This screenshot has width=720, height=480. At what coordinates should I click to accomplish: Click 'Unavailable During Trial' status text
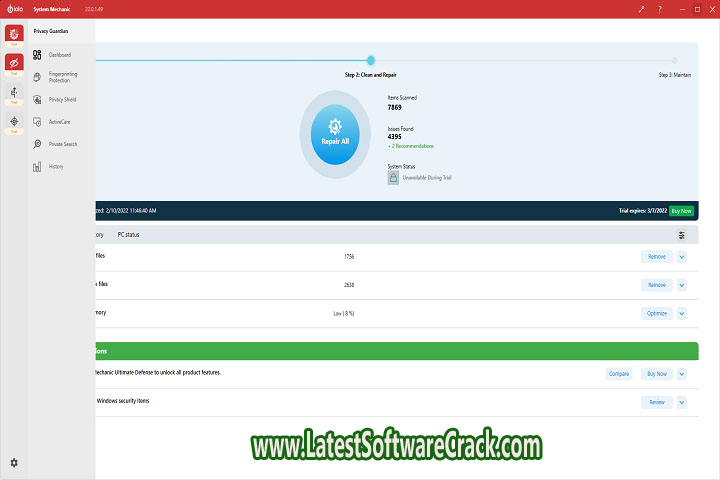pos(427,178)
